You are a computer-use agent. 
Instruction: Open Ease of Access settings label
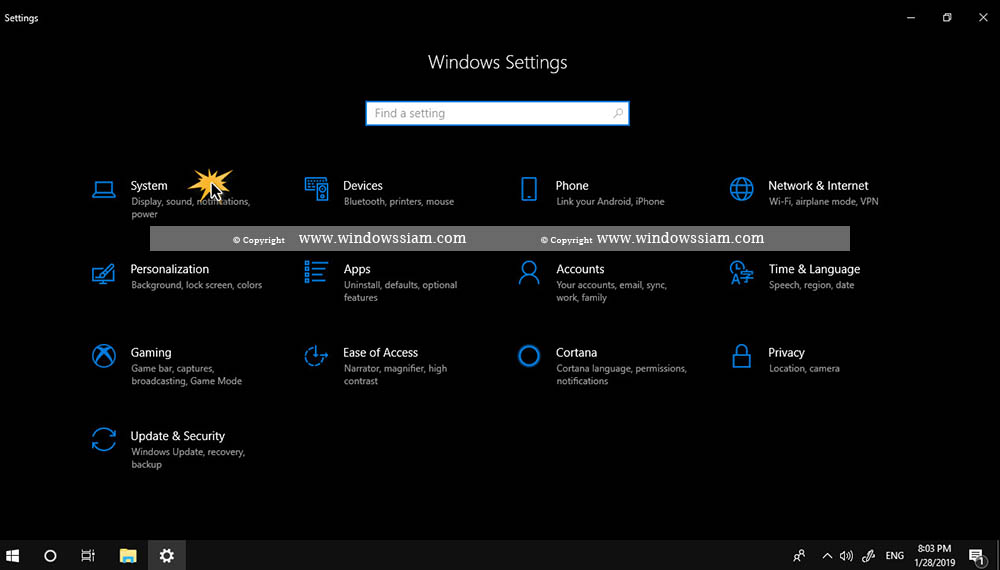point(380,353)
